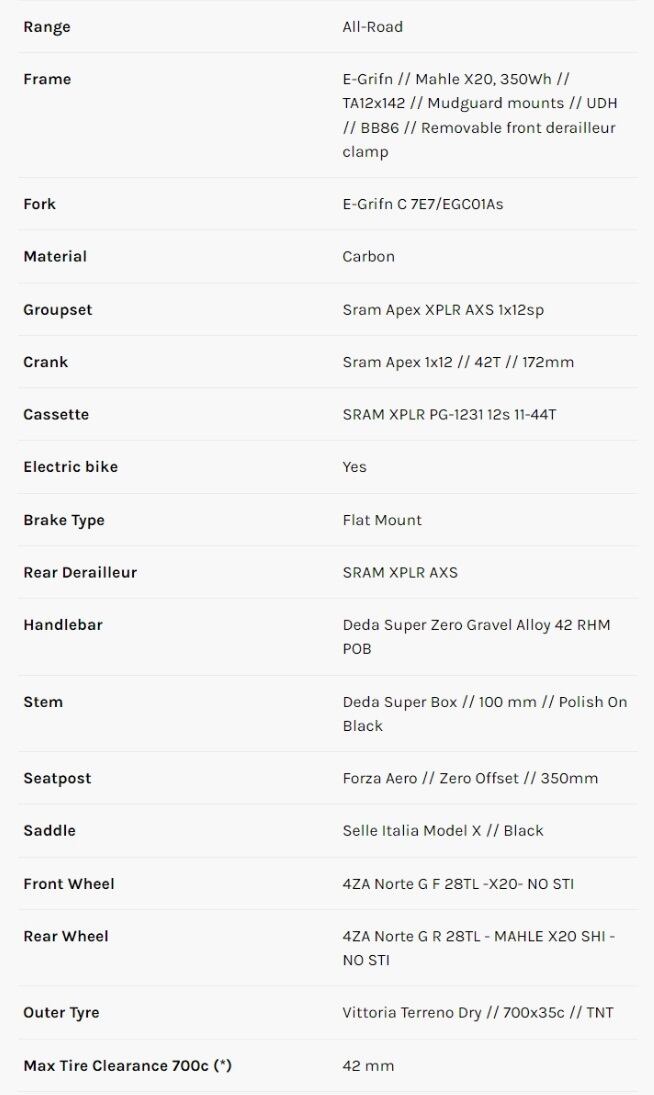Click the Flat Mount brake type value
The height and width of the screenshot is (1095, 654).
382,520
